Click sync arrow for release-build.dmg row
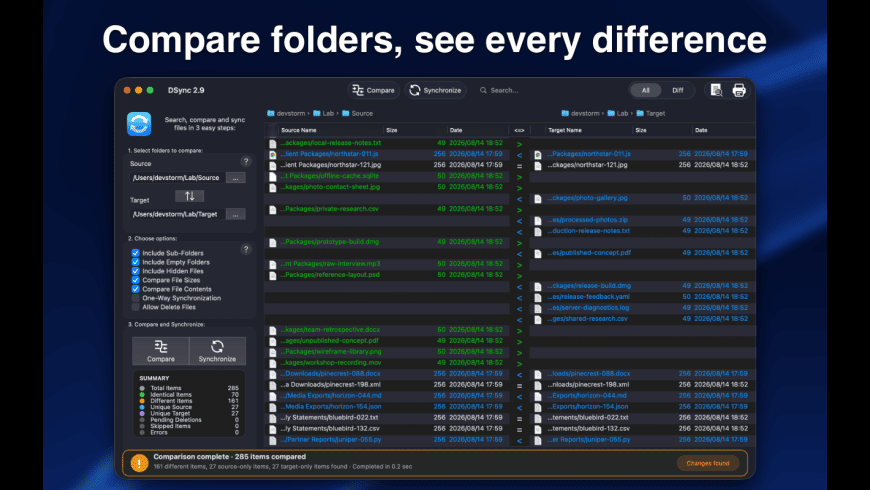Viewport: 870px width, 490px height. click(519, 287)
